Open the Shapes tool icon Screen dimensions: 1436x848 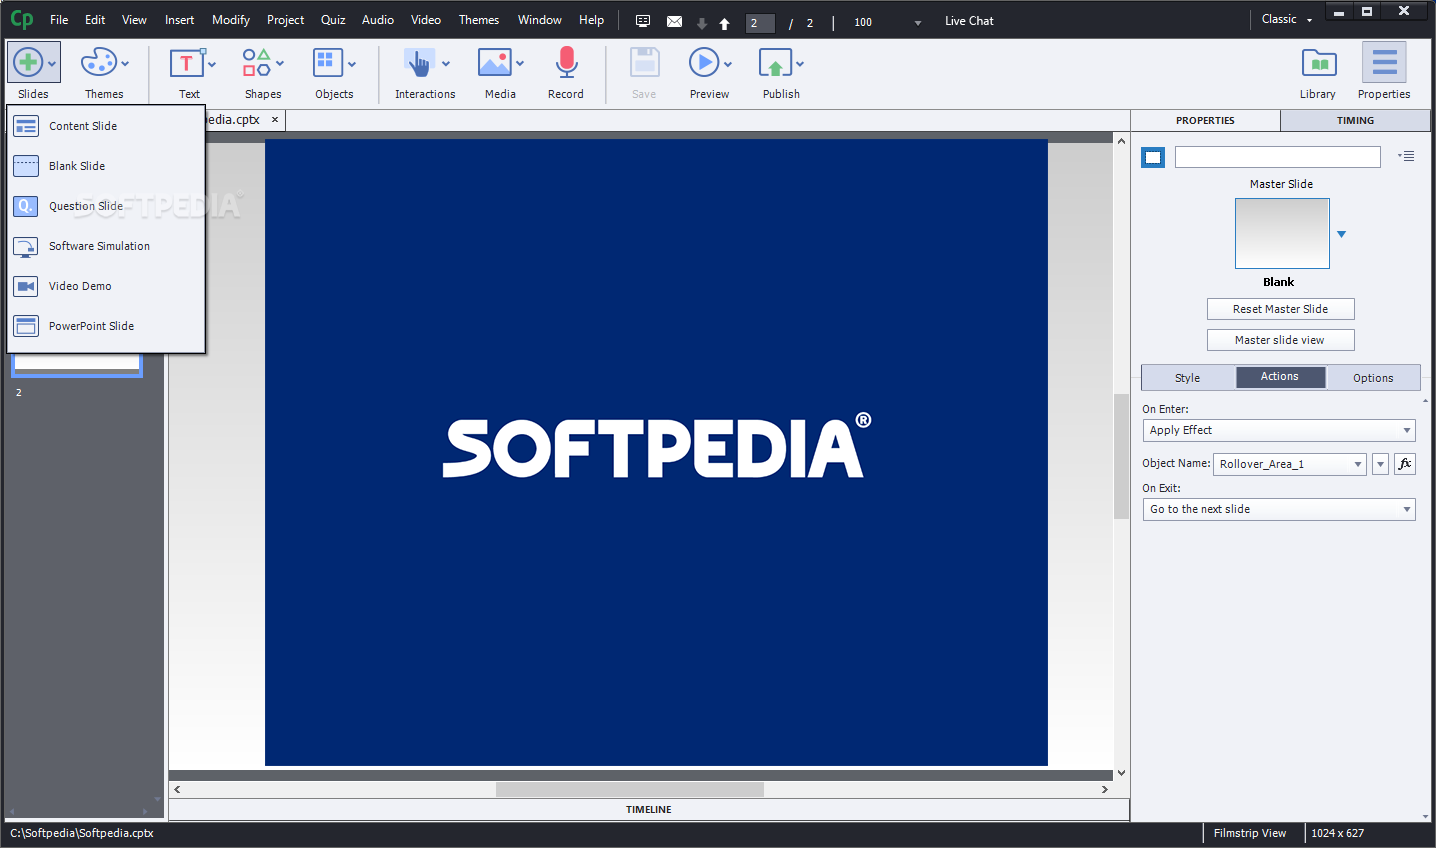(257, 63)
